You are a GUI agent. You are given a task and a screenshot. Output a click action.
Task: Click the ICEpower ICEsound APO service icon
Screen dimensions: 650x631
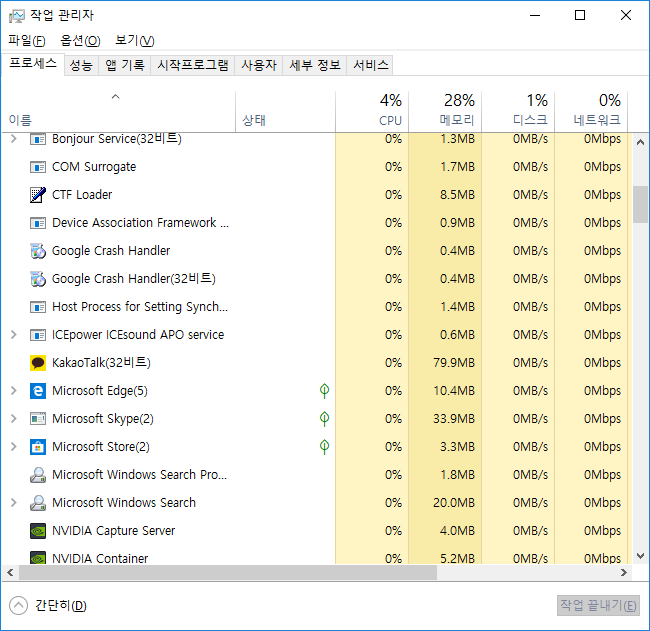[38, 335]
